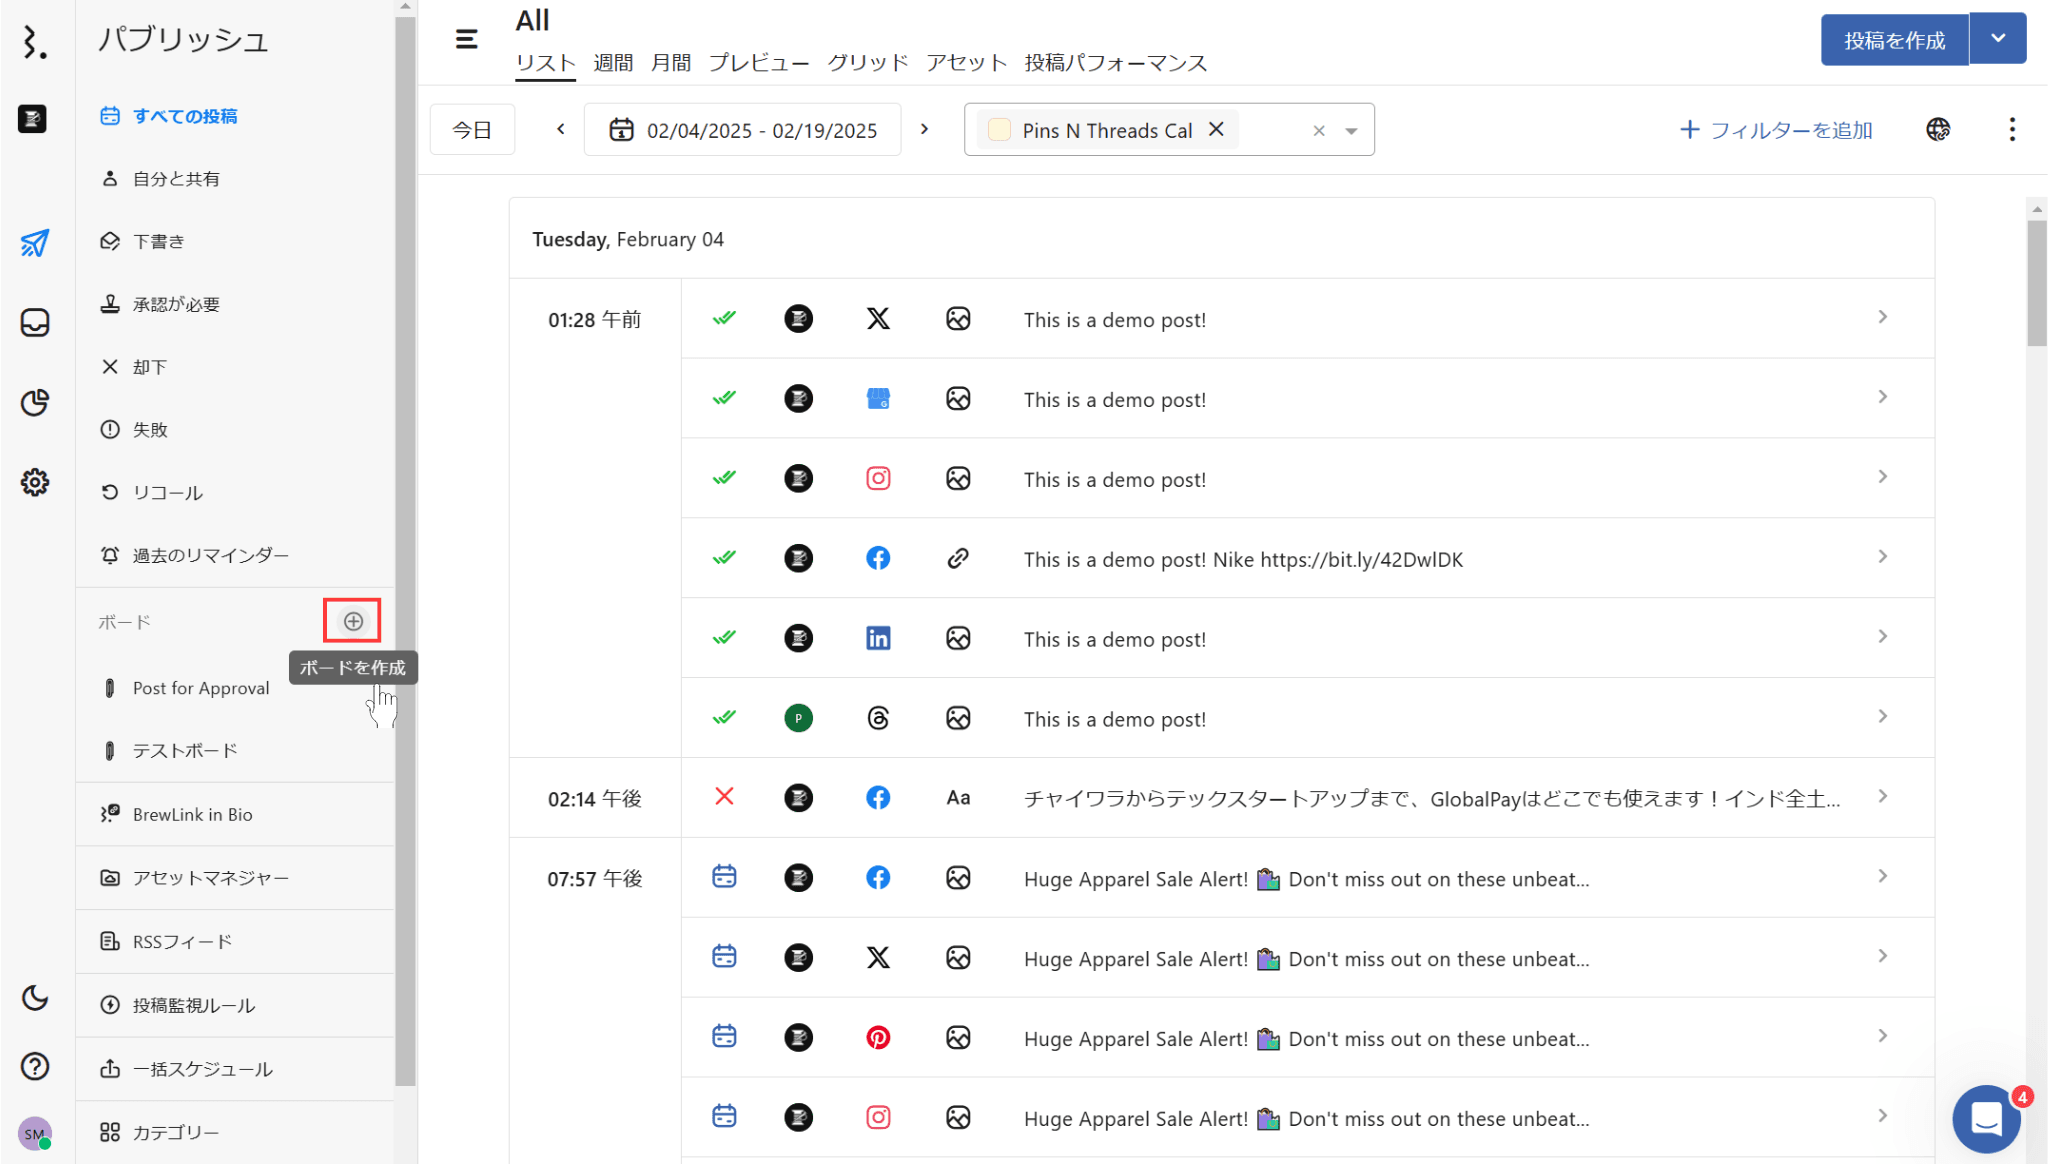Open the three-dot more options menu
2048x1164 pixels.
tap(2012, 129)
